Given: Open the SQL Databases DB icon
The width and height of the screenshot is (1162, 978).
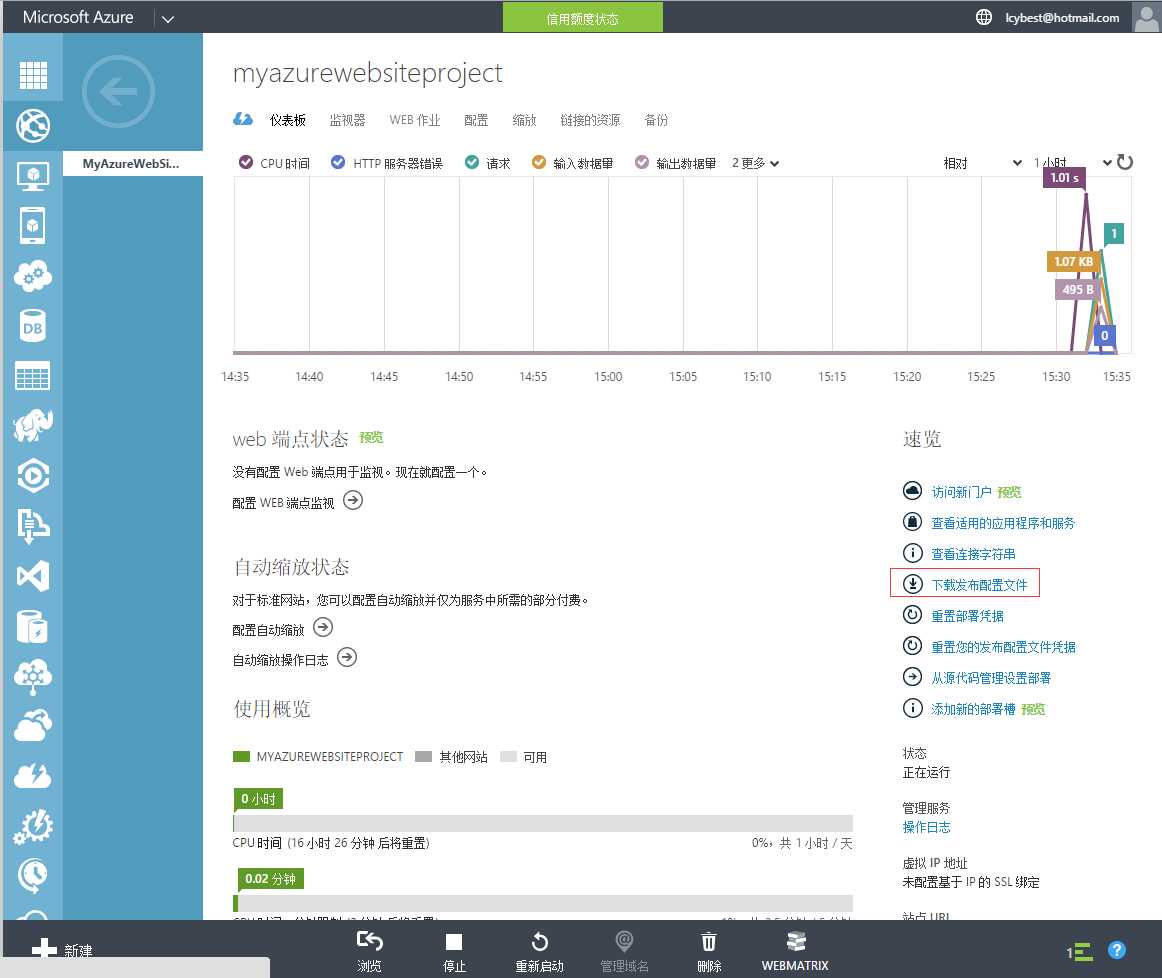Looking at the screenshot, I should tap(33, 326).
